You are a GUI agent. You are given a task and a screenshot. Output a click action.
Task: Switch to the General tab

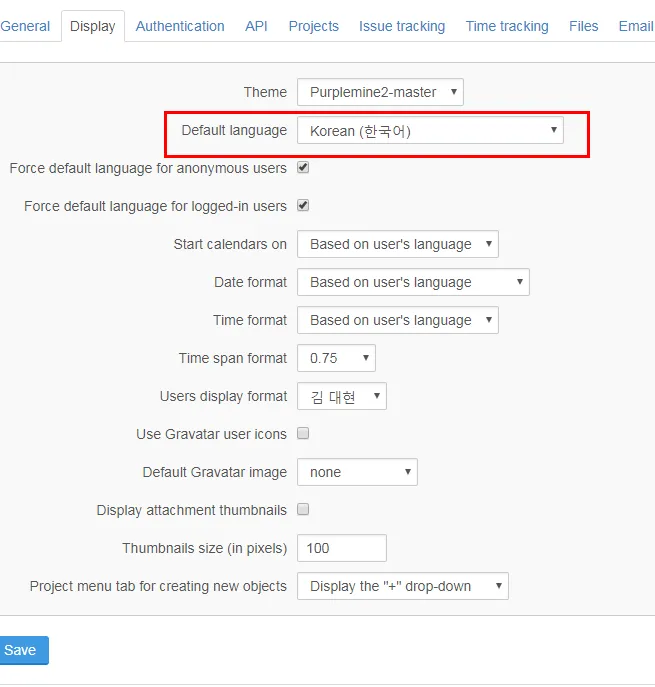coord(25,26)
